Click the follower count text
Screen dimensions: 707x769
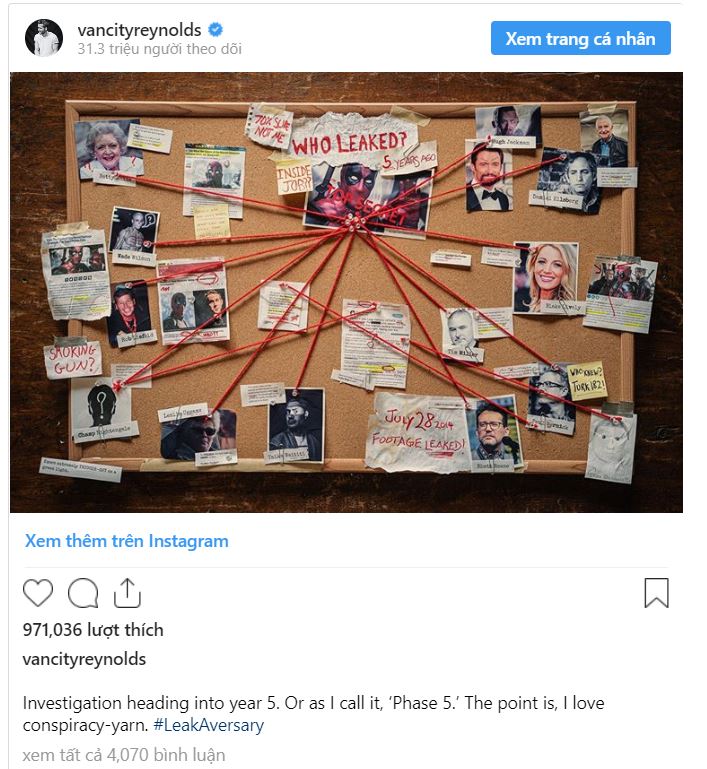[x=159, y=49]
